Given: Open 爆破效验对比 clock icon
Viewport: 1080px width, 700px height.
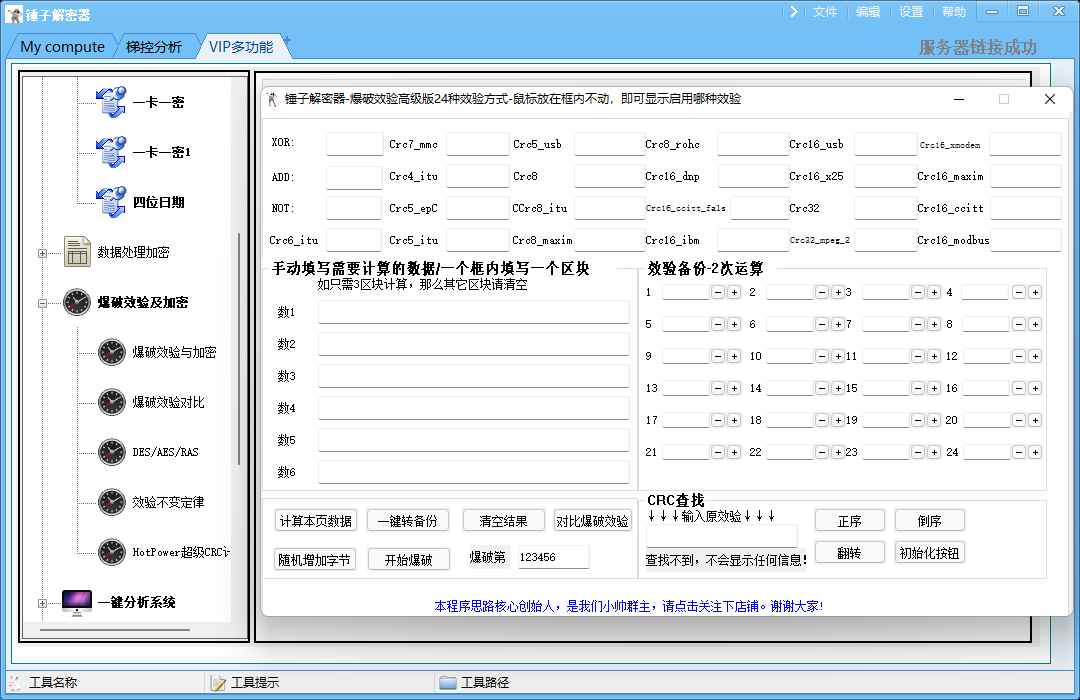Looking at the screenshot, I should [x=112, y=402].
